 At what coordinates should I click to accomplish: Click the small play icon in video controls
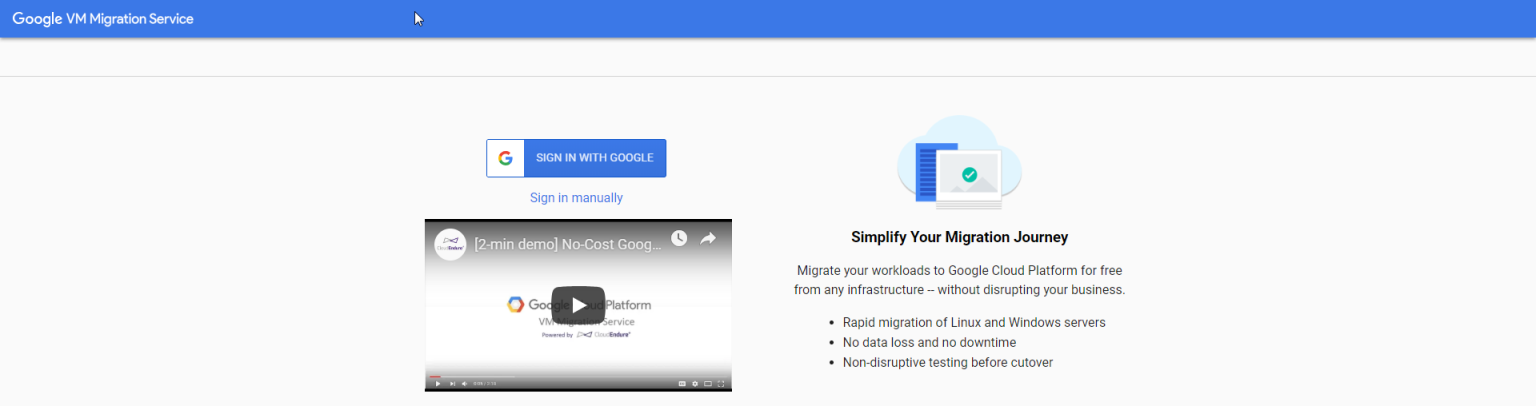point(438,384)
